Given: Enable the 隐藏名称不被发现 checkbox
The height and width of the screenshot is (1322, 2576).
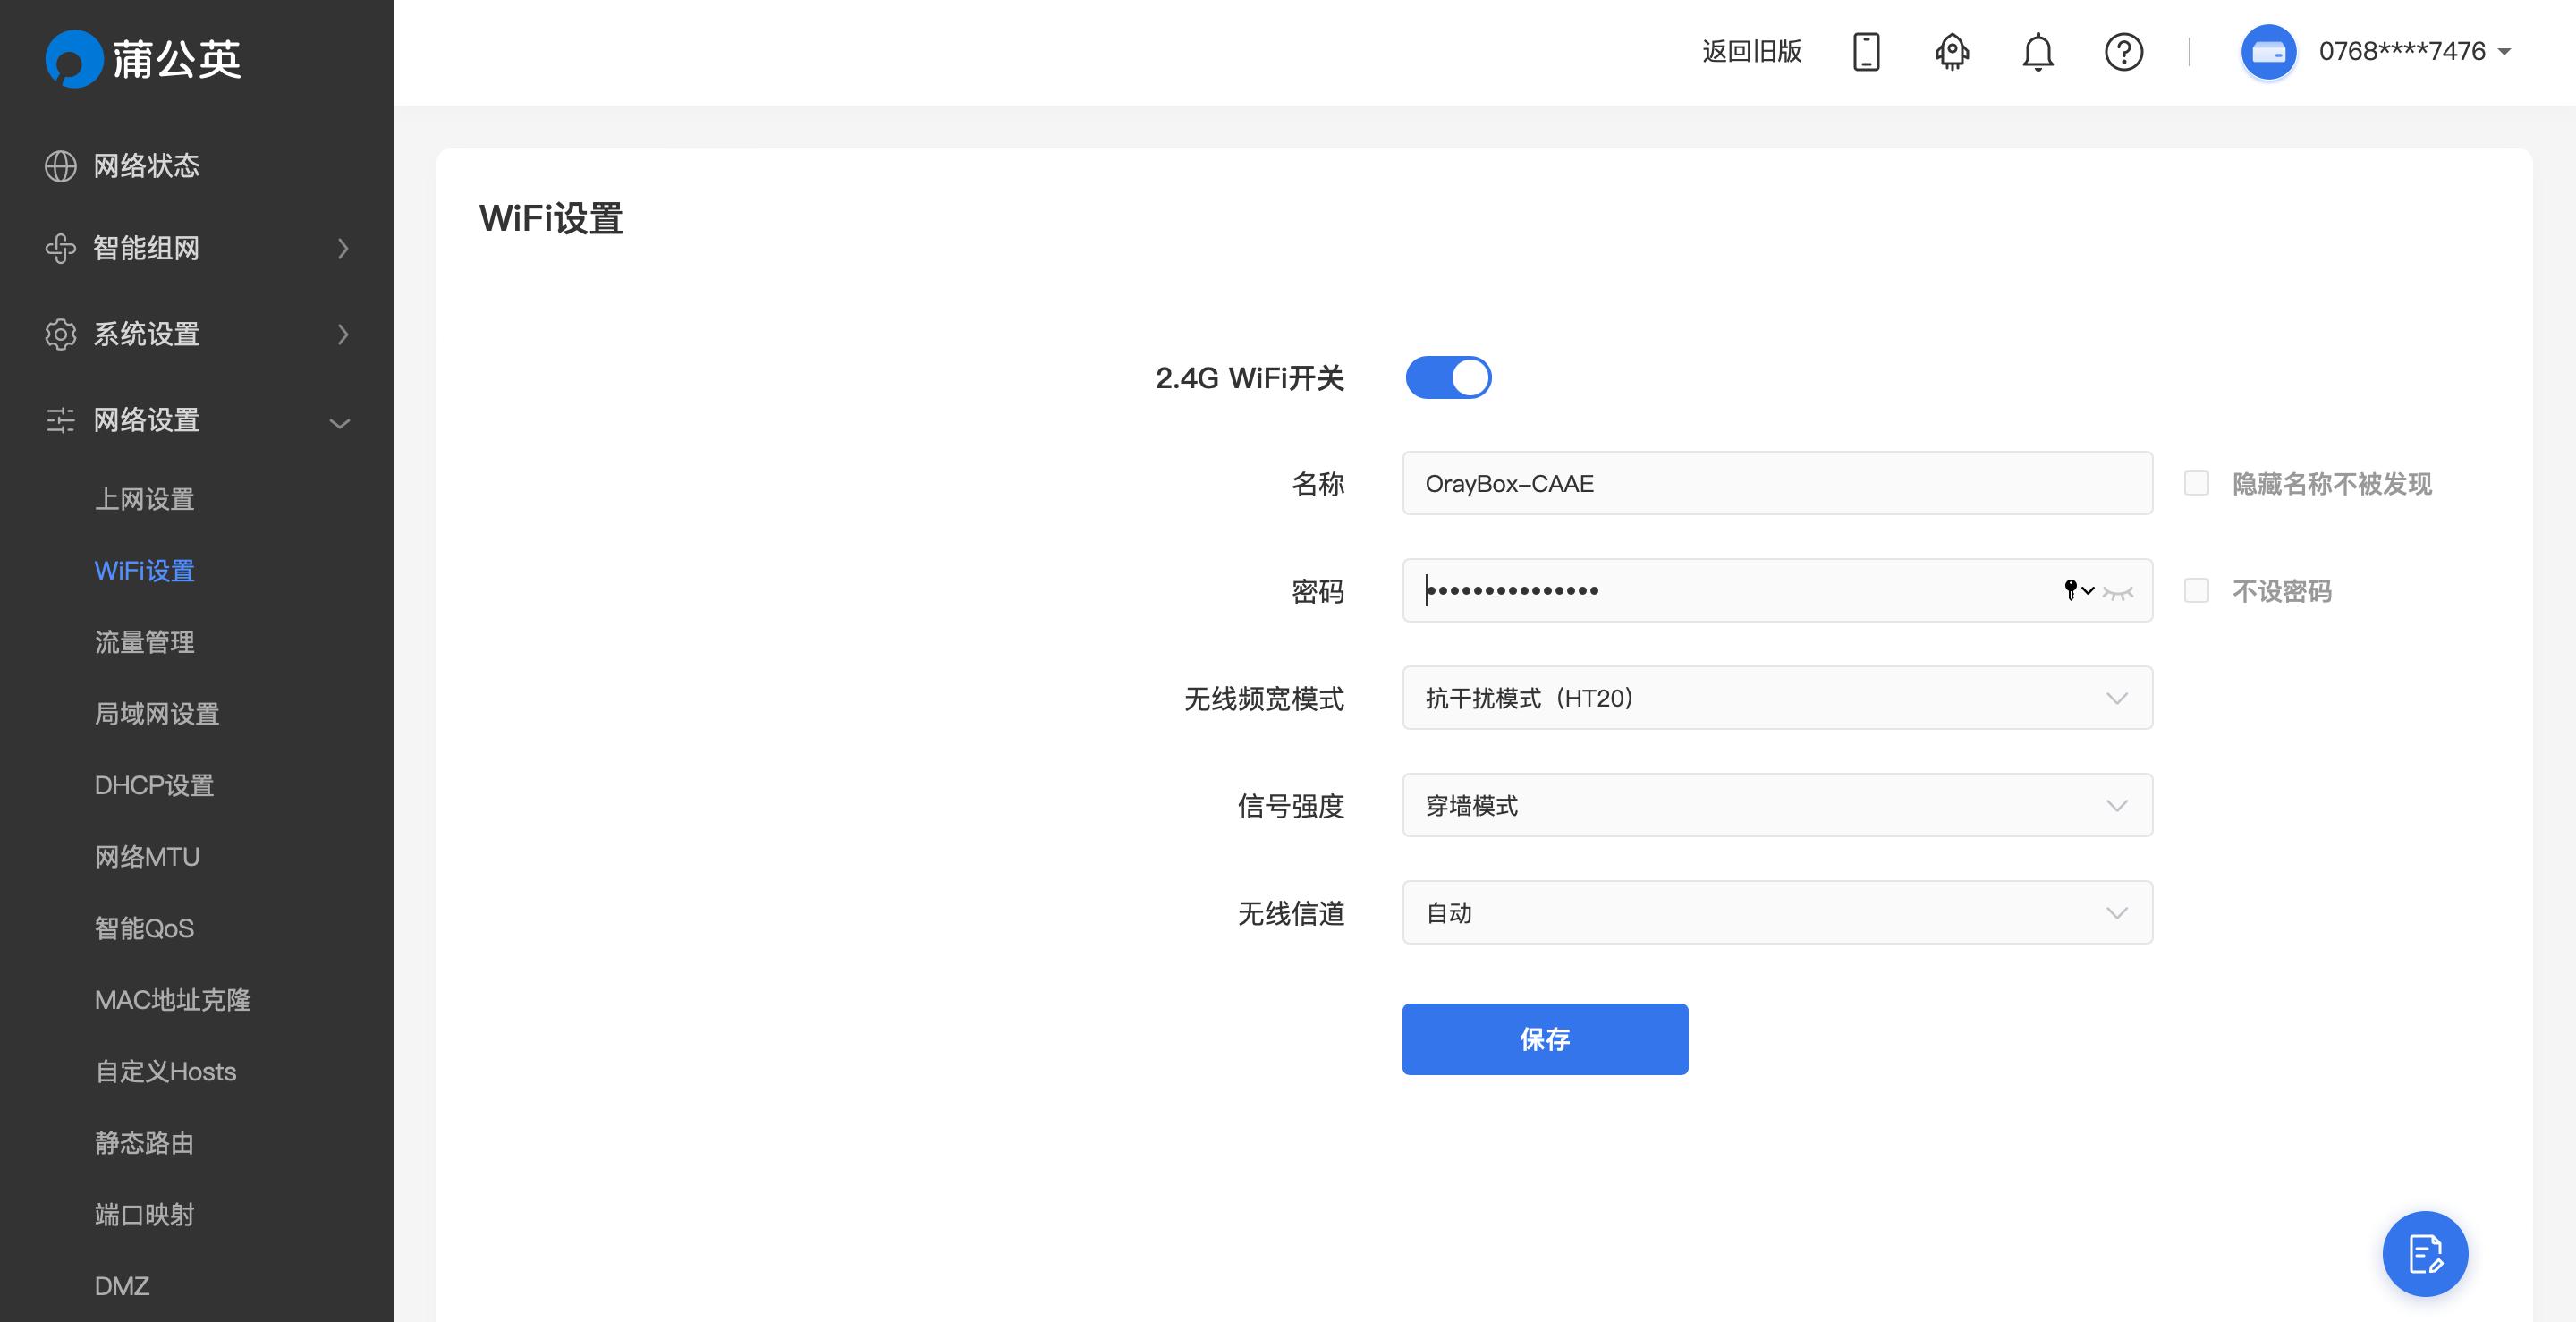Looking at the screenshot, I should (x=2196, y=484).
